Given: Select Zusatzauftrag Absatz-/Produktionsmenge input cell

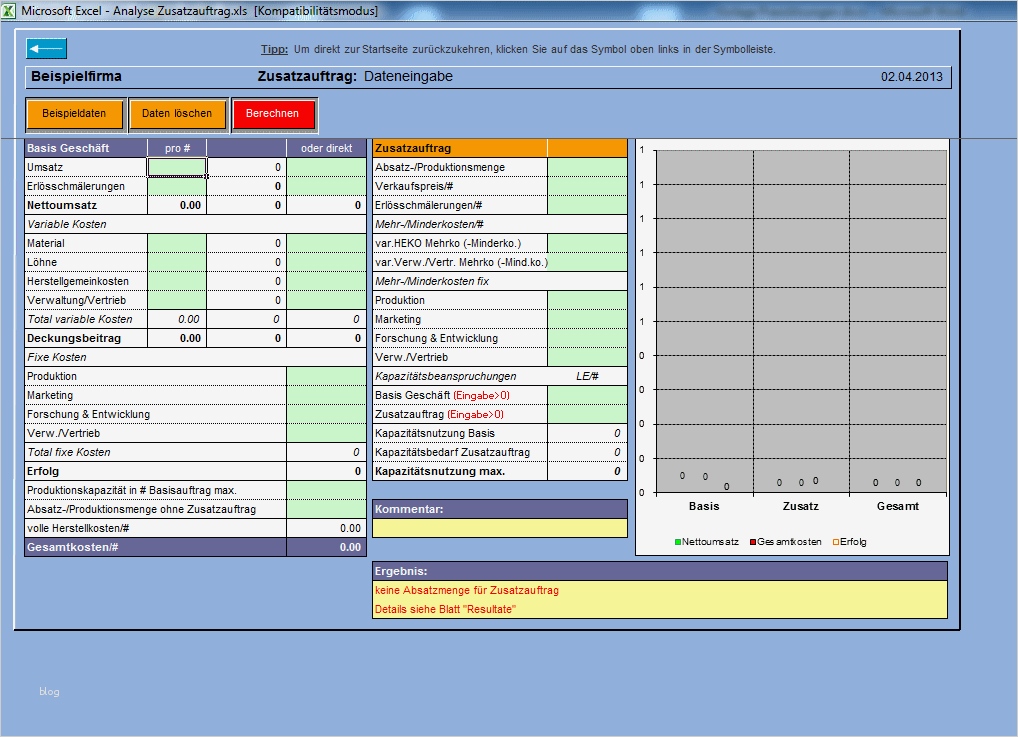Looking at the screenshot, I should click(588, 167).
